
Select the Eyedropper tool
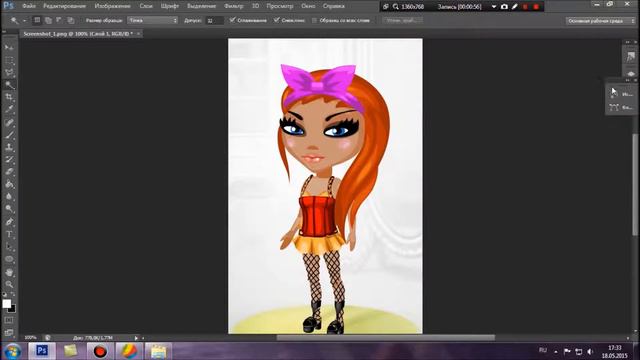point(9,109)
